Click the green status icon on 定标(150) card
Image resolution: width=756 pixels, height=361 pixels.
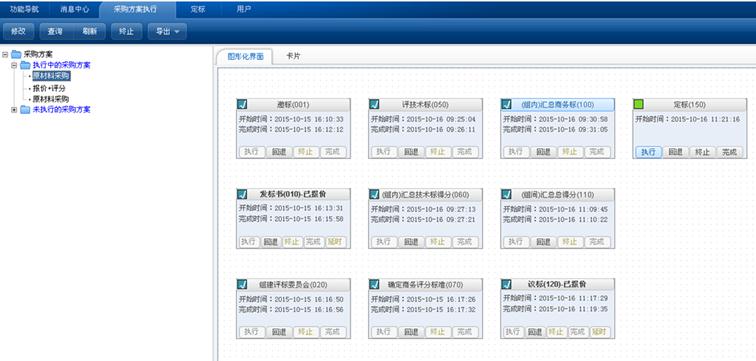point(639,105)
